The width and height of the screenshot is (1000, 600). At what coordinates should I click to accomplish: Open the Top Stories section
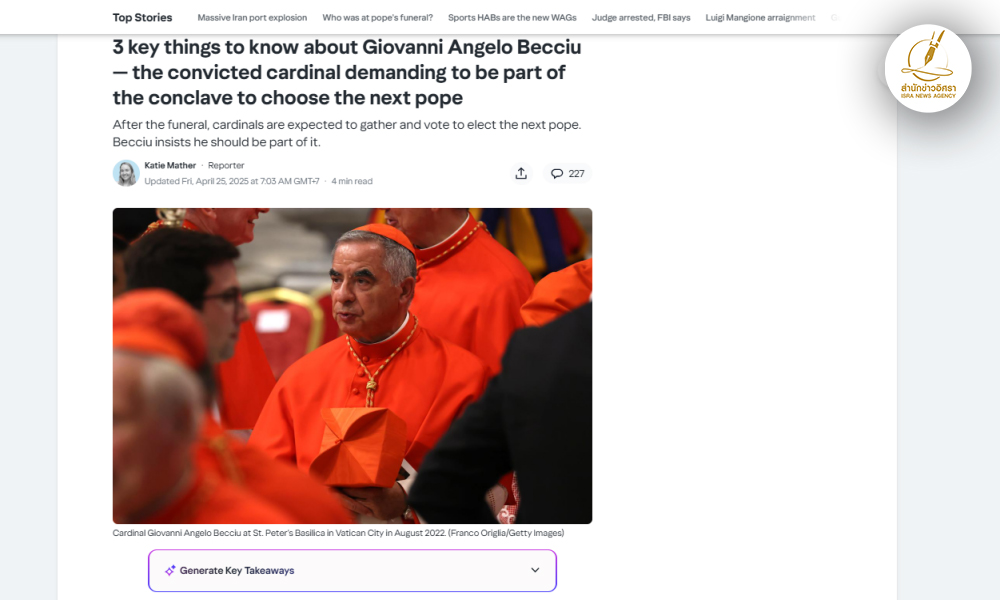[142, 17]
